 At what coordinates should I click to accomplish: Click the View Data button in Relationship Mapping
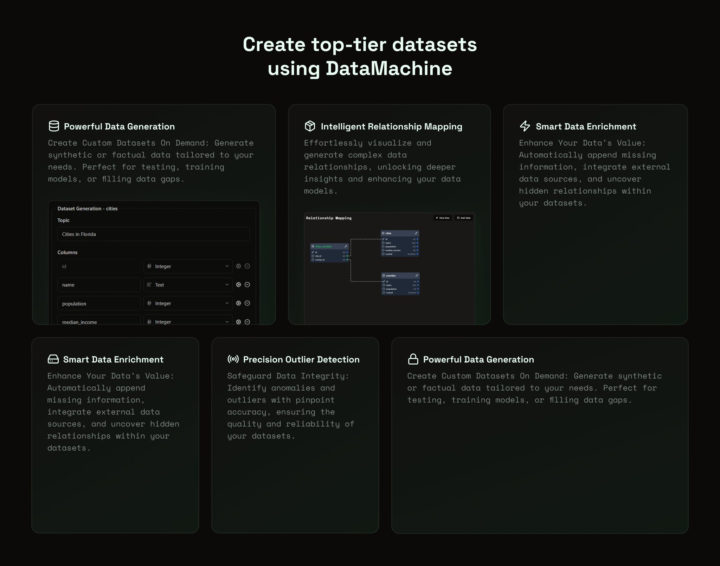pyautogui.click(x=442, y=217)
